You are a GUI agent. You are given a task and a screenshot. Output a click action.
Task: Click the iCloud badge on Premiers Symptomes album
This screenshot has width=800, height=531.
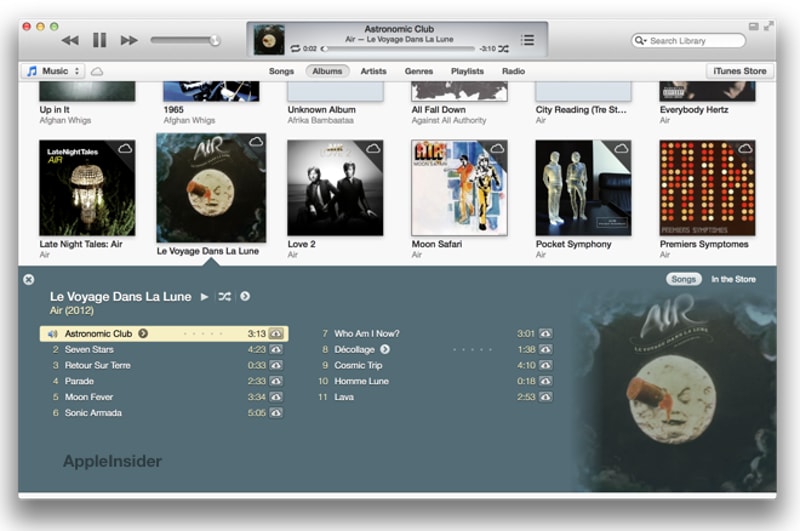point(745,148)
